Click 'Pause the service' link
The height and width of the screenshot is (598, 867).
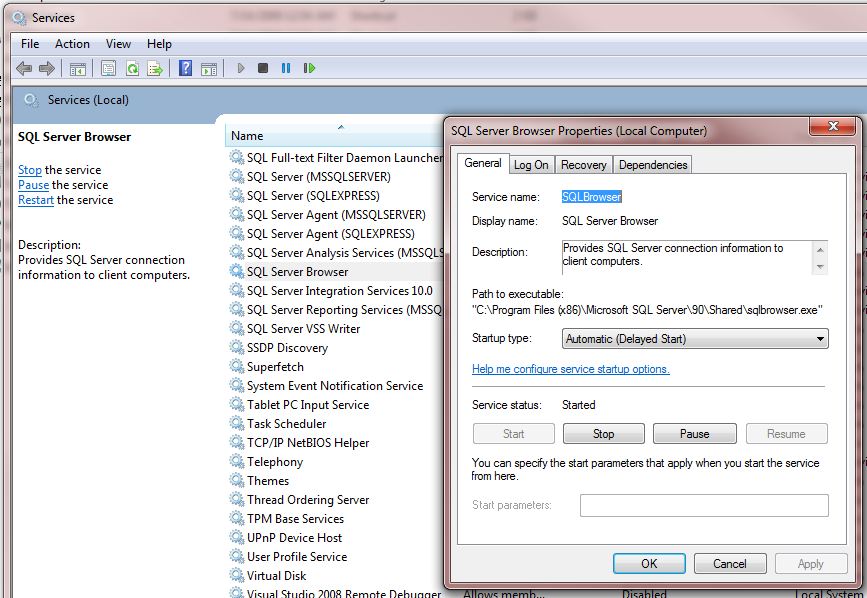point(33,185)
